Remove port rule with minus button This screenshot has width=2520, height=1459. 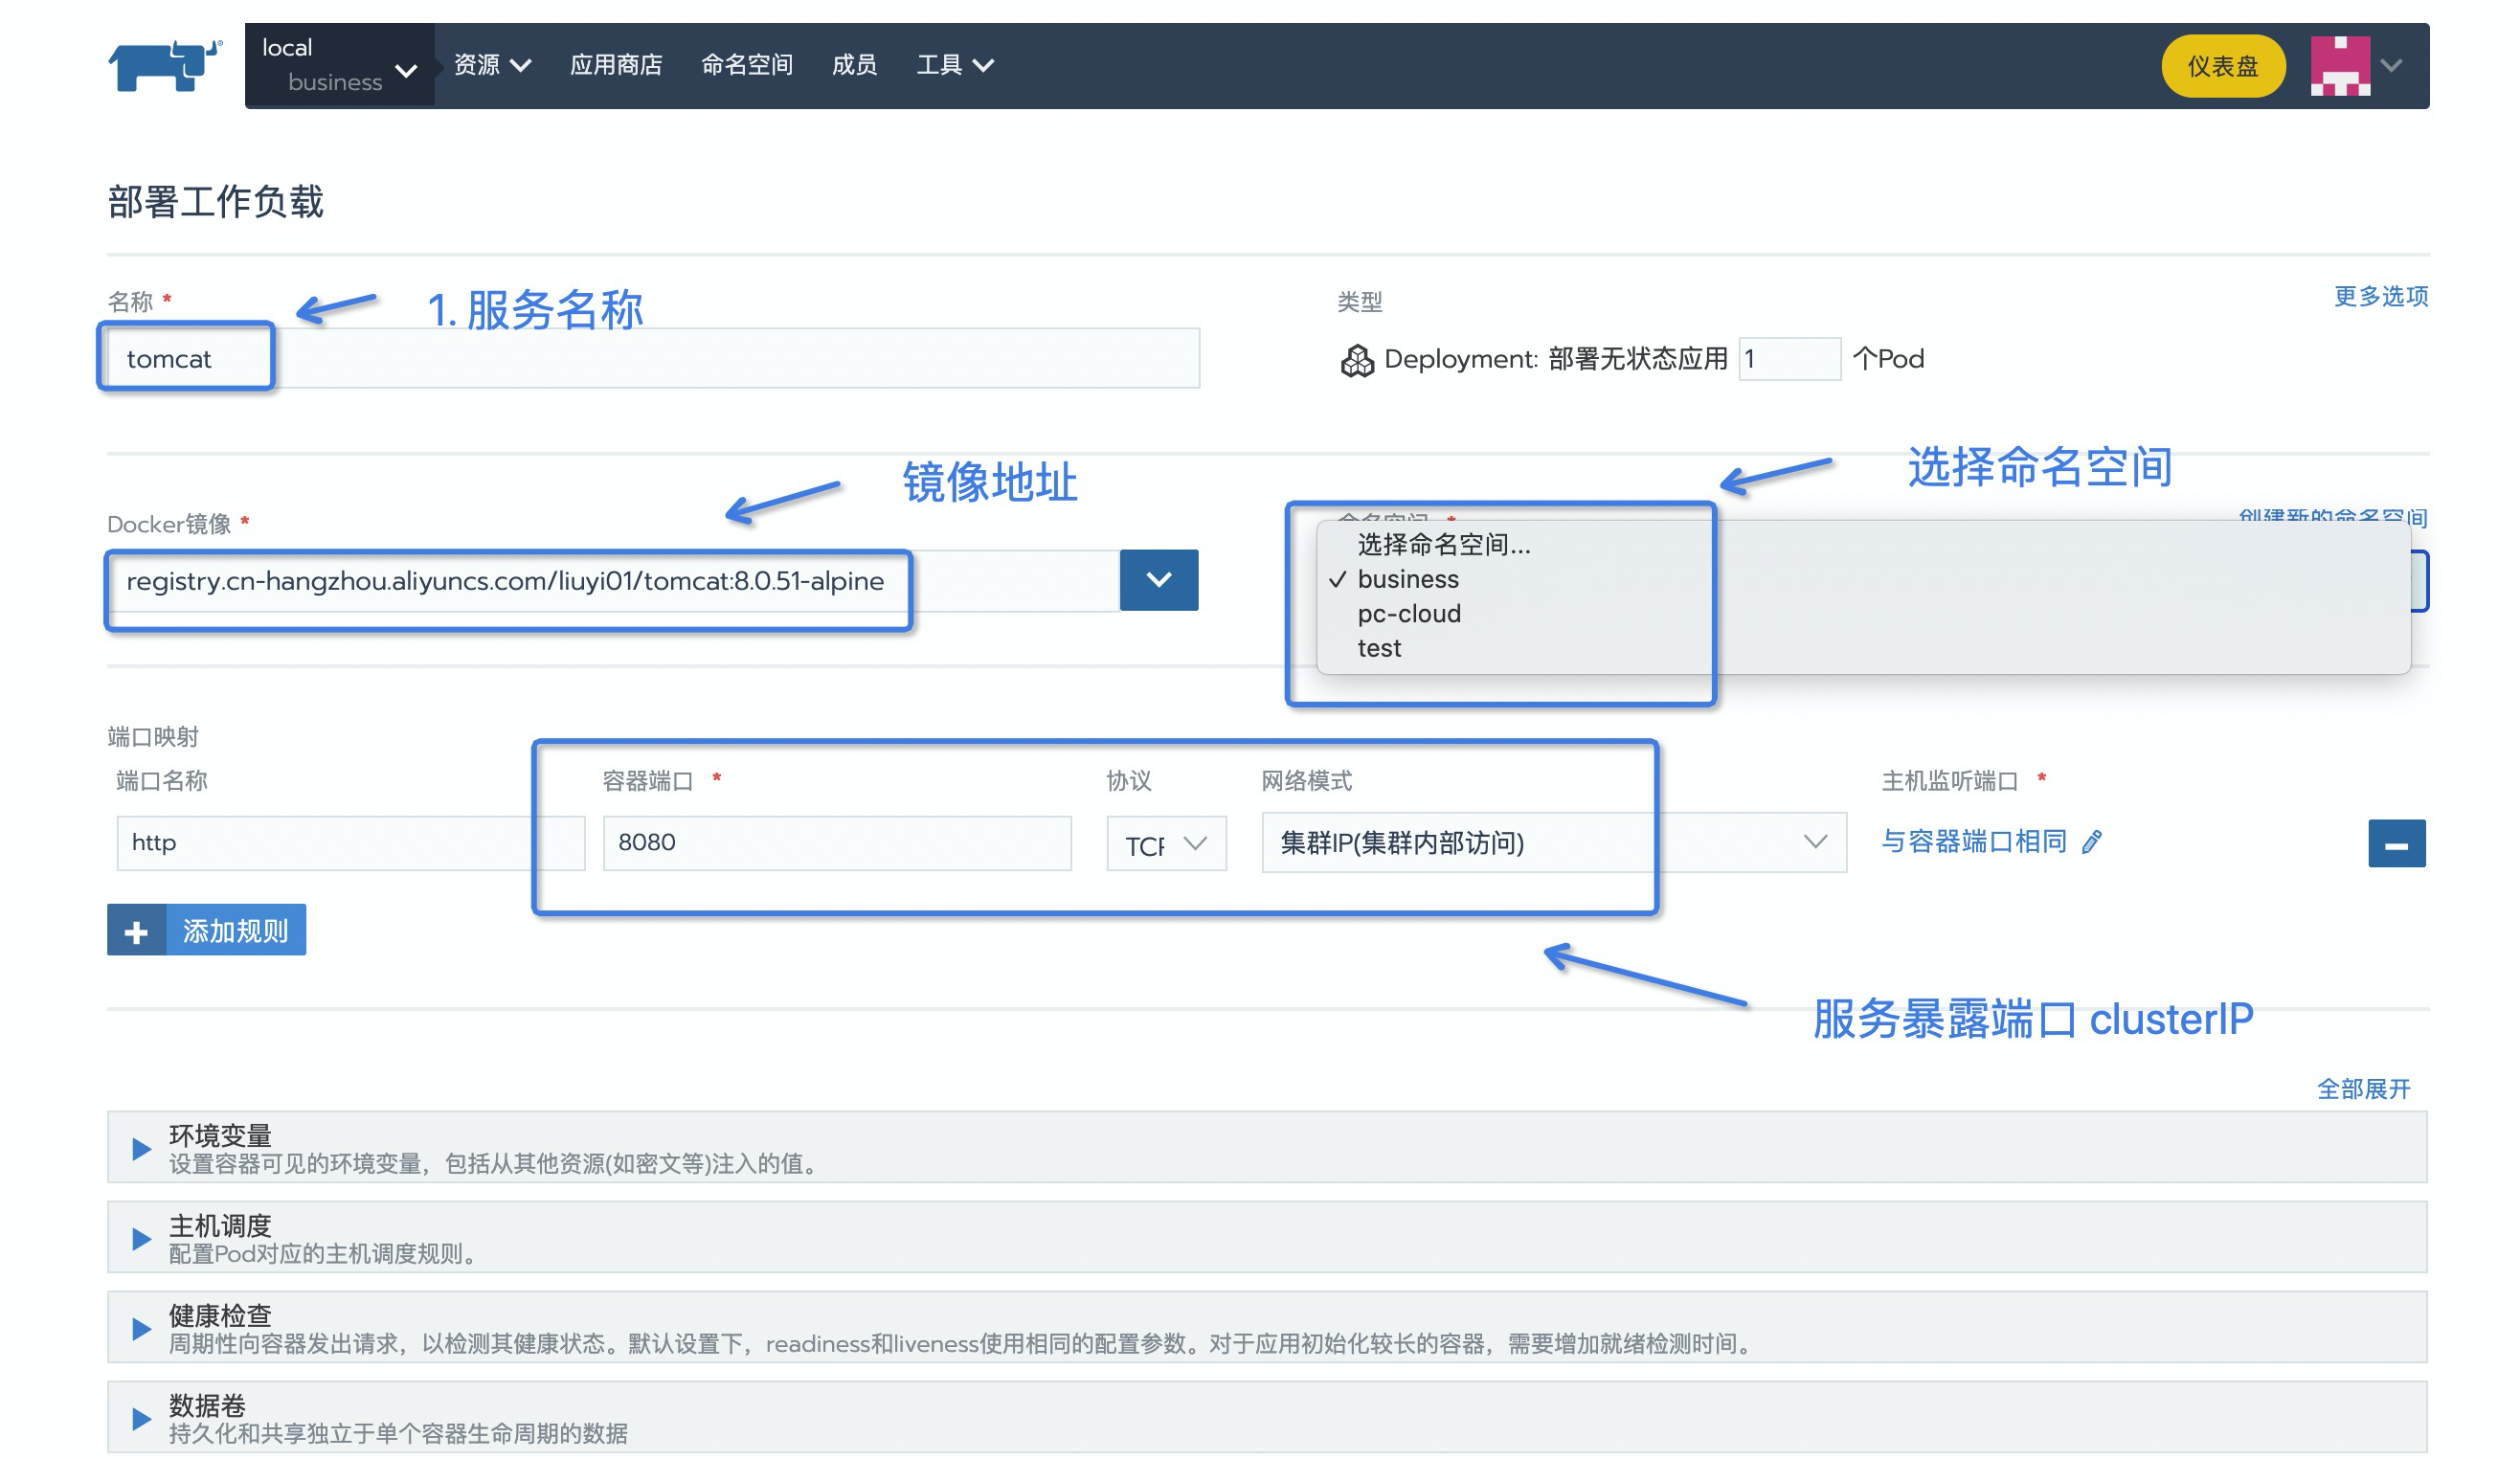pyautogui.click(x=2397, y=844)
